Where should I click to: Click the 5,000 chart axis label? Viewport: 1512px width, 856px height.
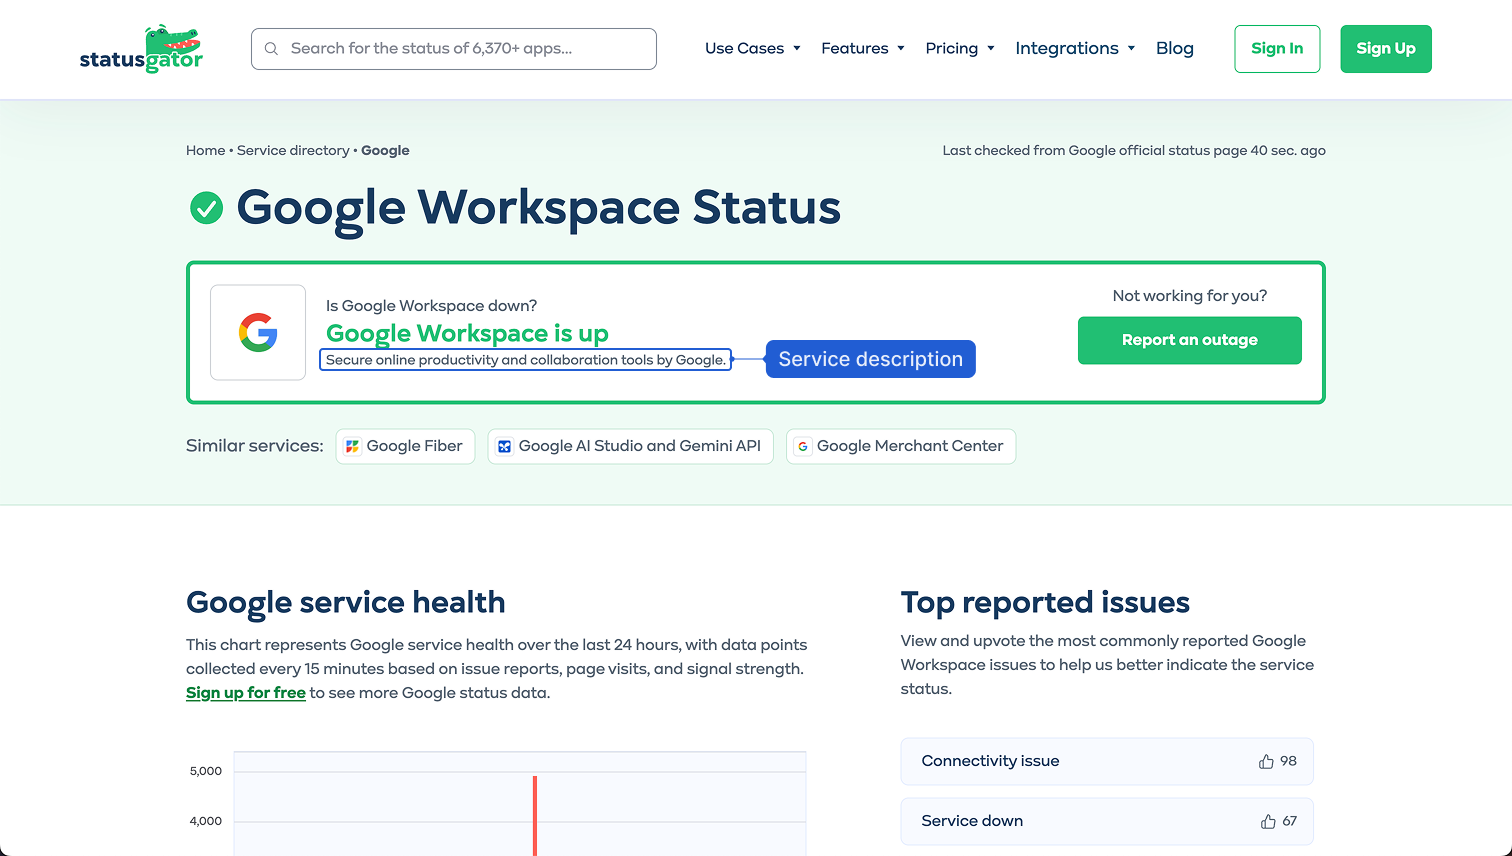pos(206,771)
